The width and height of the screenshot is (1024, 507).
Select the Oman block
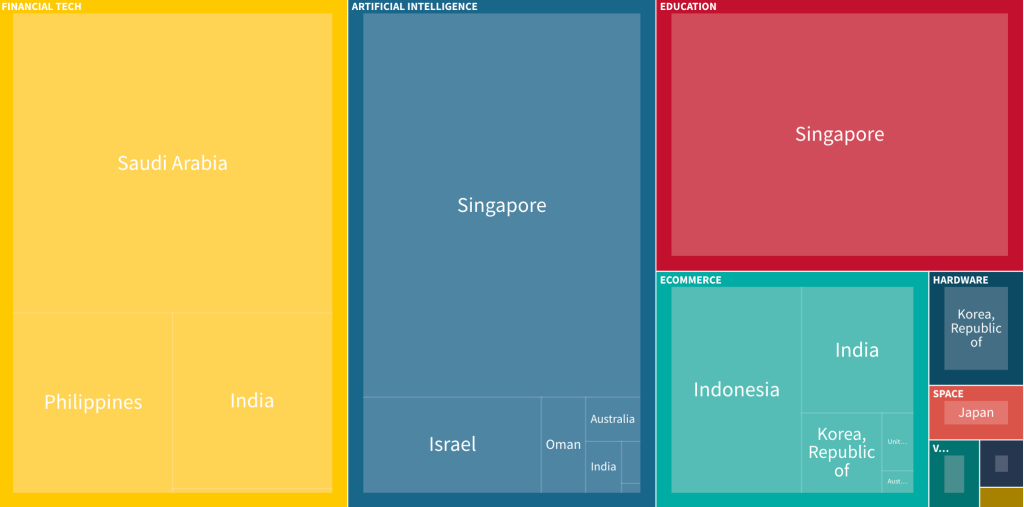point(563,444)
